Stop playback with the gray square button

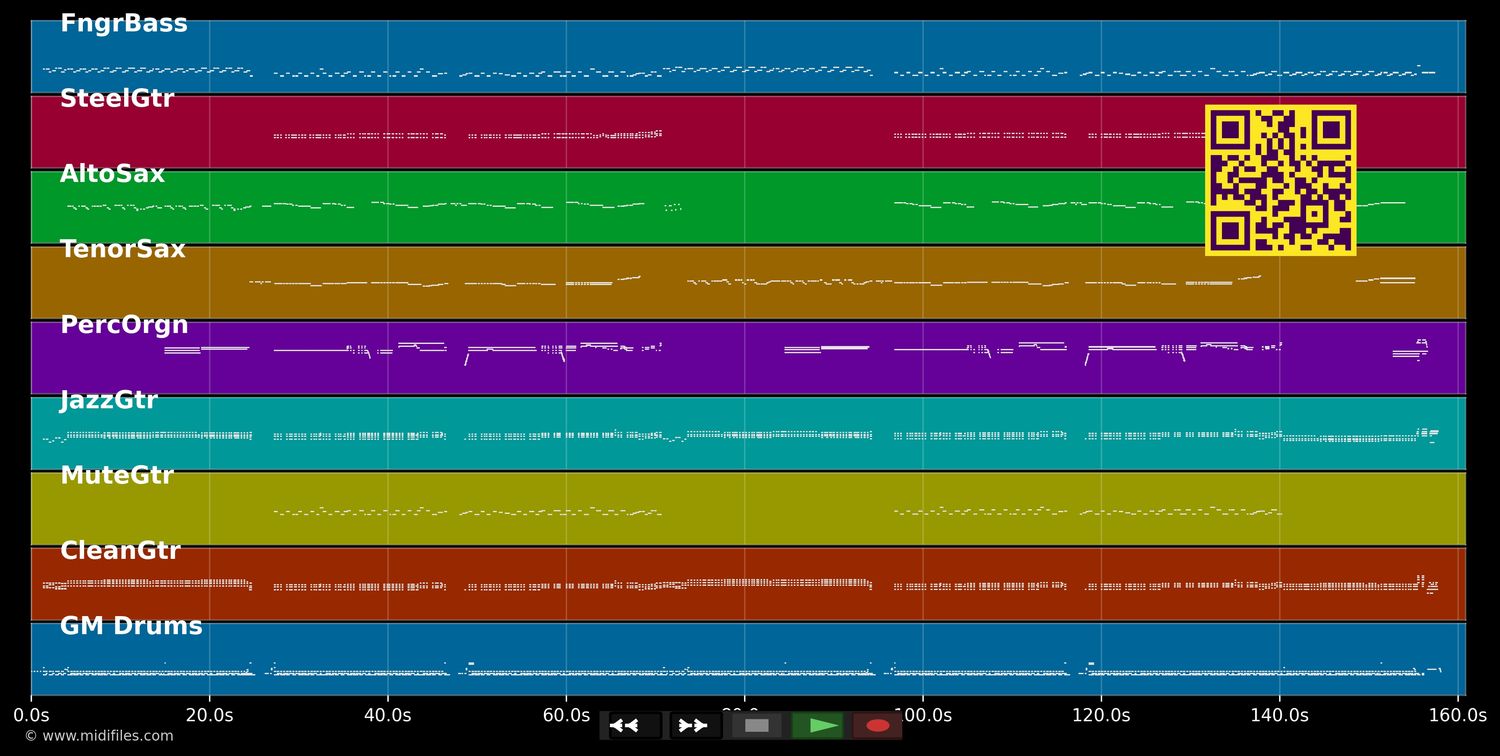click(757, 726)
